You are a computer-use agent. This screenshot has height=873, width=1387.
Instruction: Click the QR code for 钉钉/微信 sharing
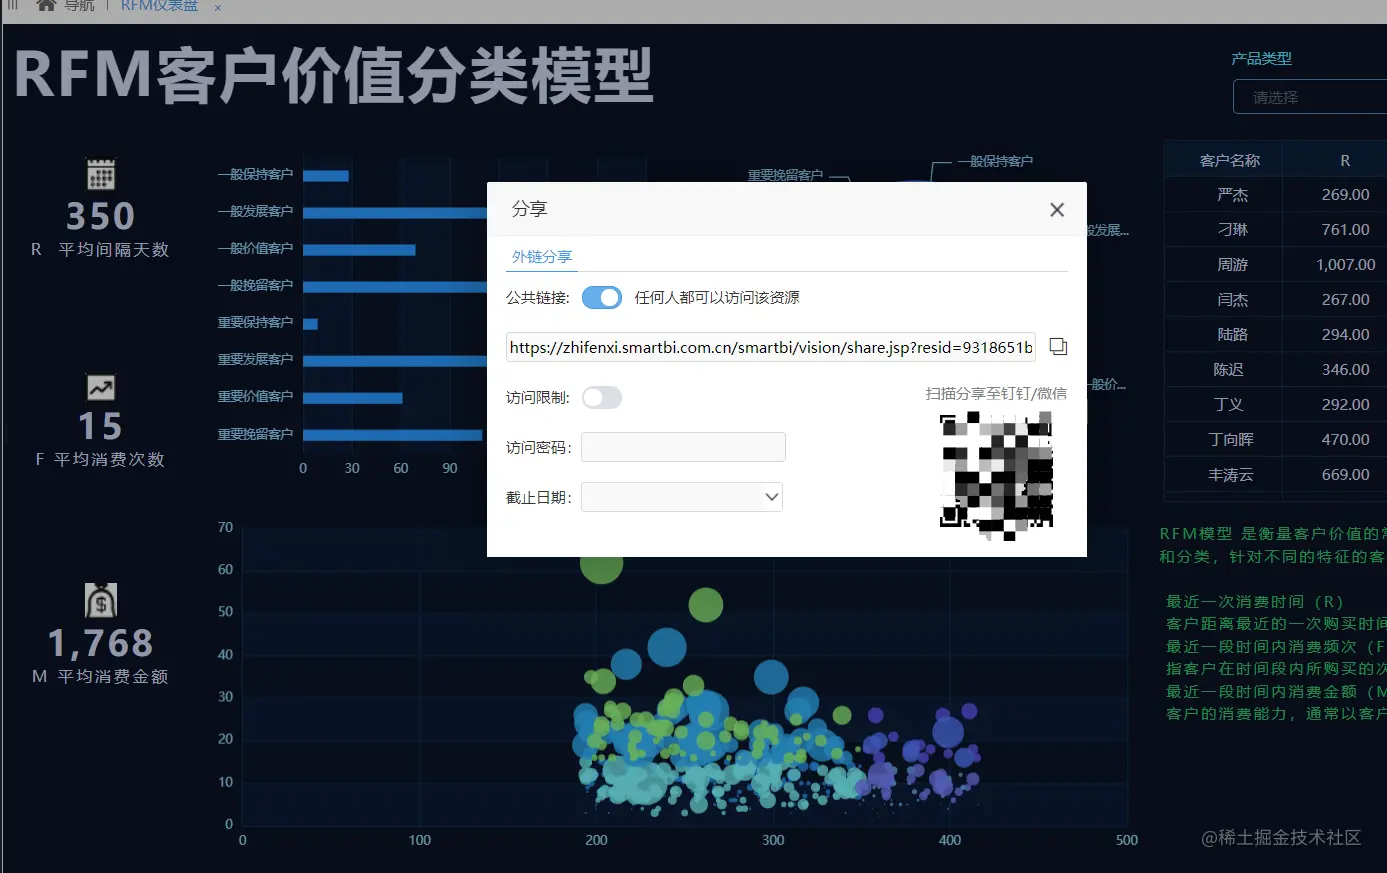tap(995, 475)
